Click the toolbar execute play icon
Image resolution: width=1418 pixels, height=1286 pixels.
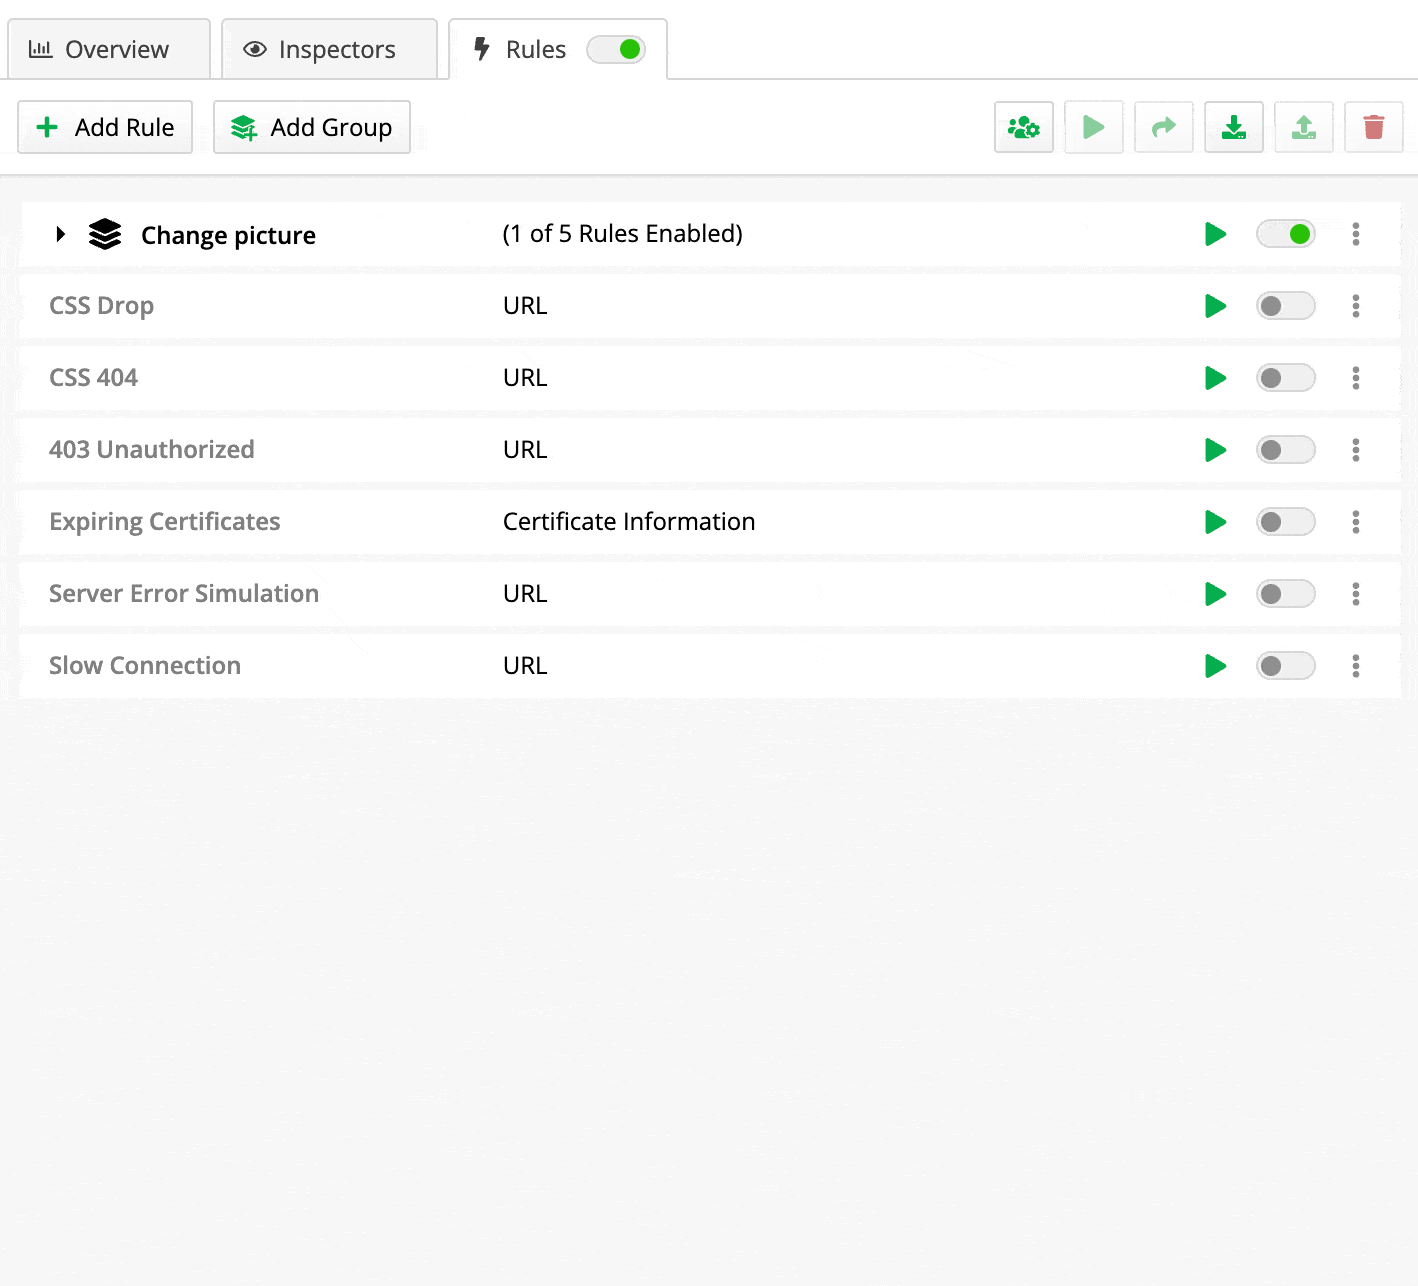pos(1094,127)
